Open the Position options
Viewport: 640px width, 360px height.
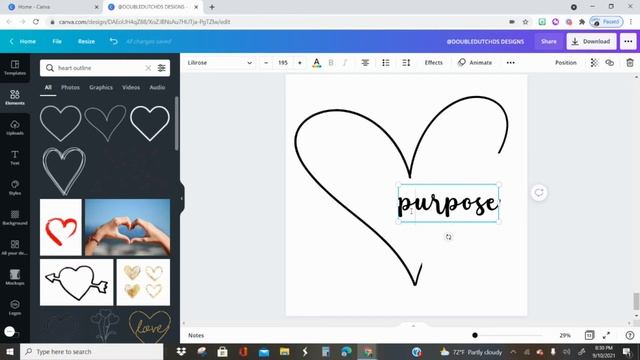(x=566, y=63)
